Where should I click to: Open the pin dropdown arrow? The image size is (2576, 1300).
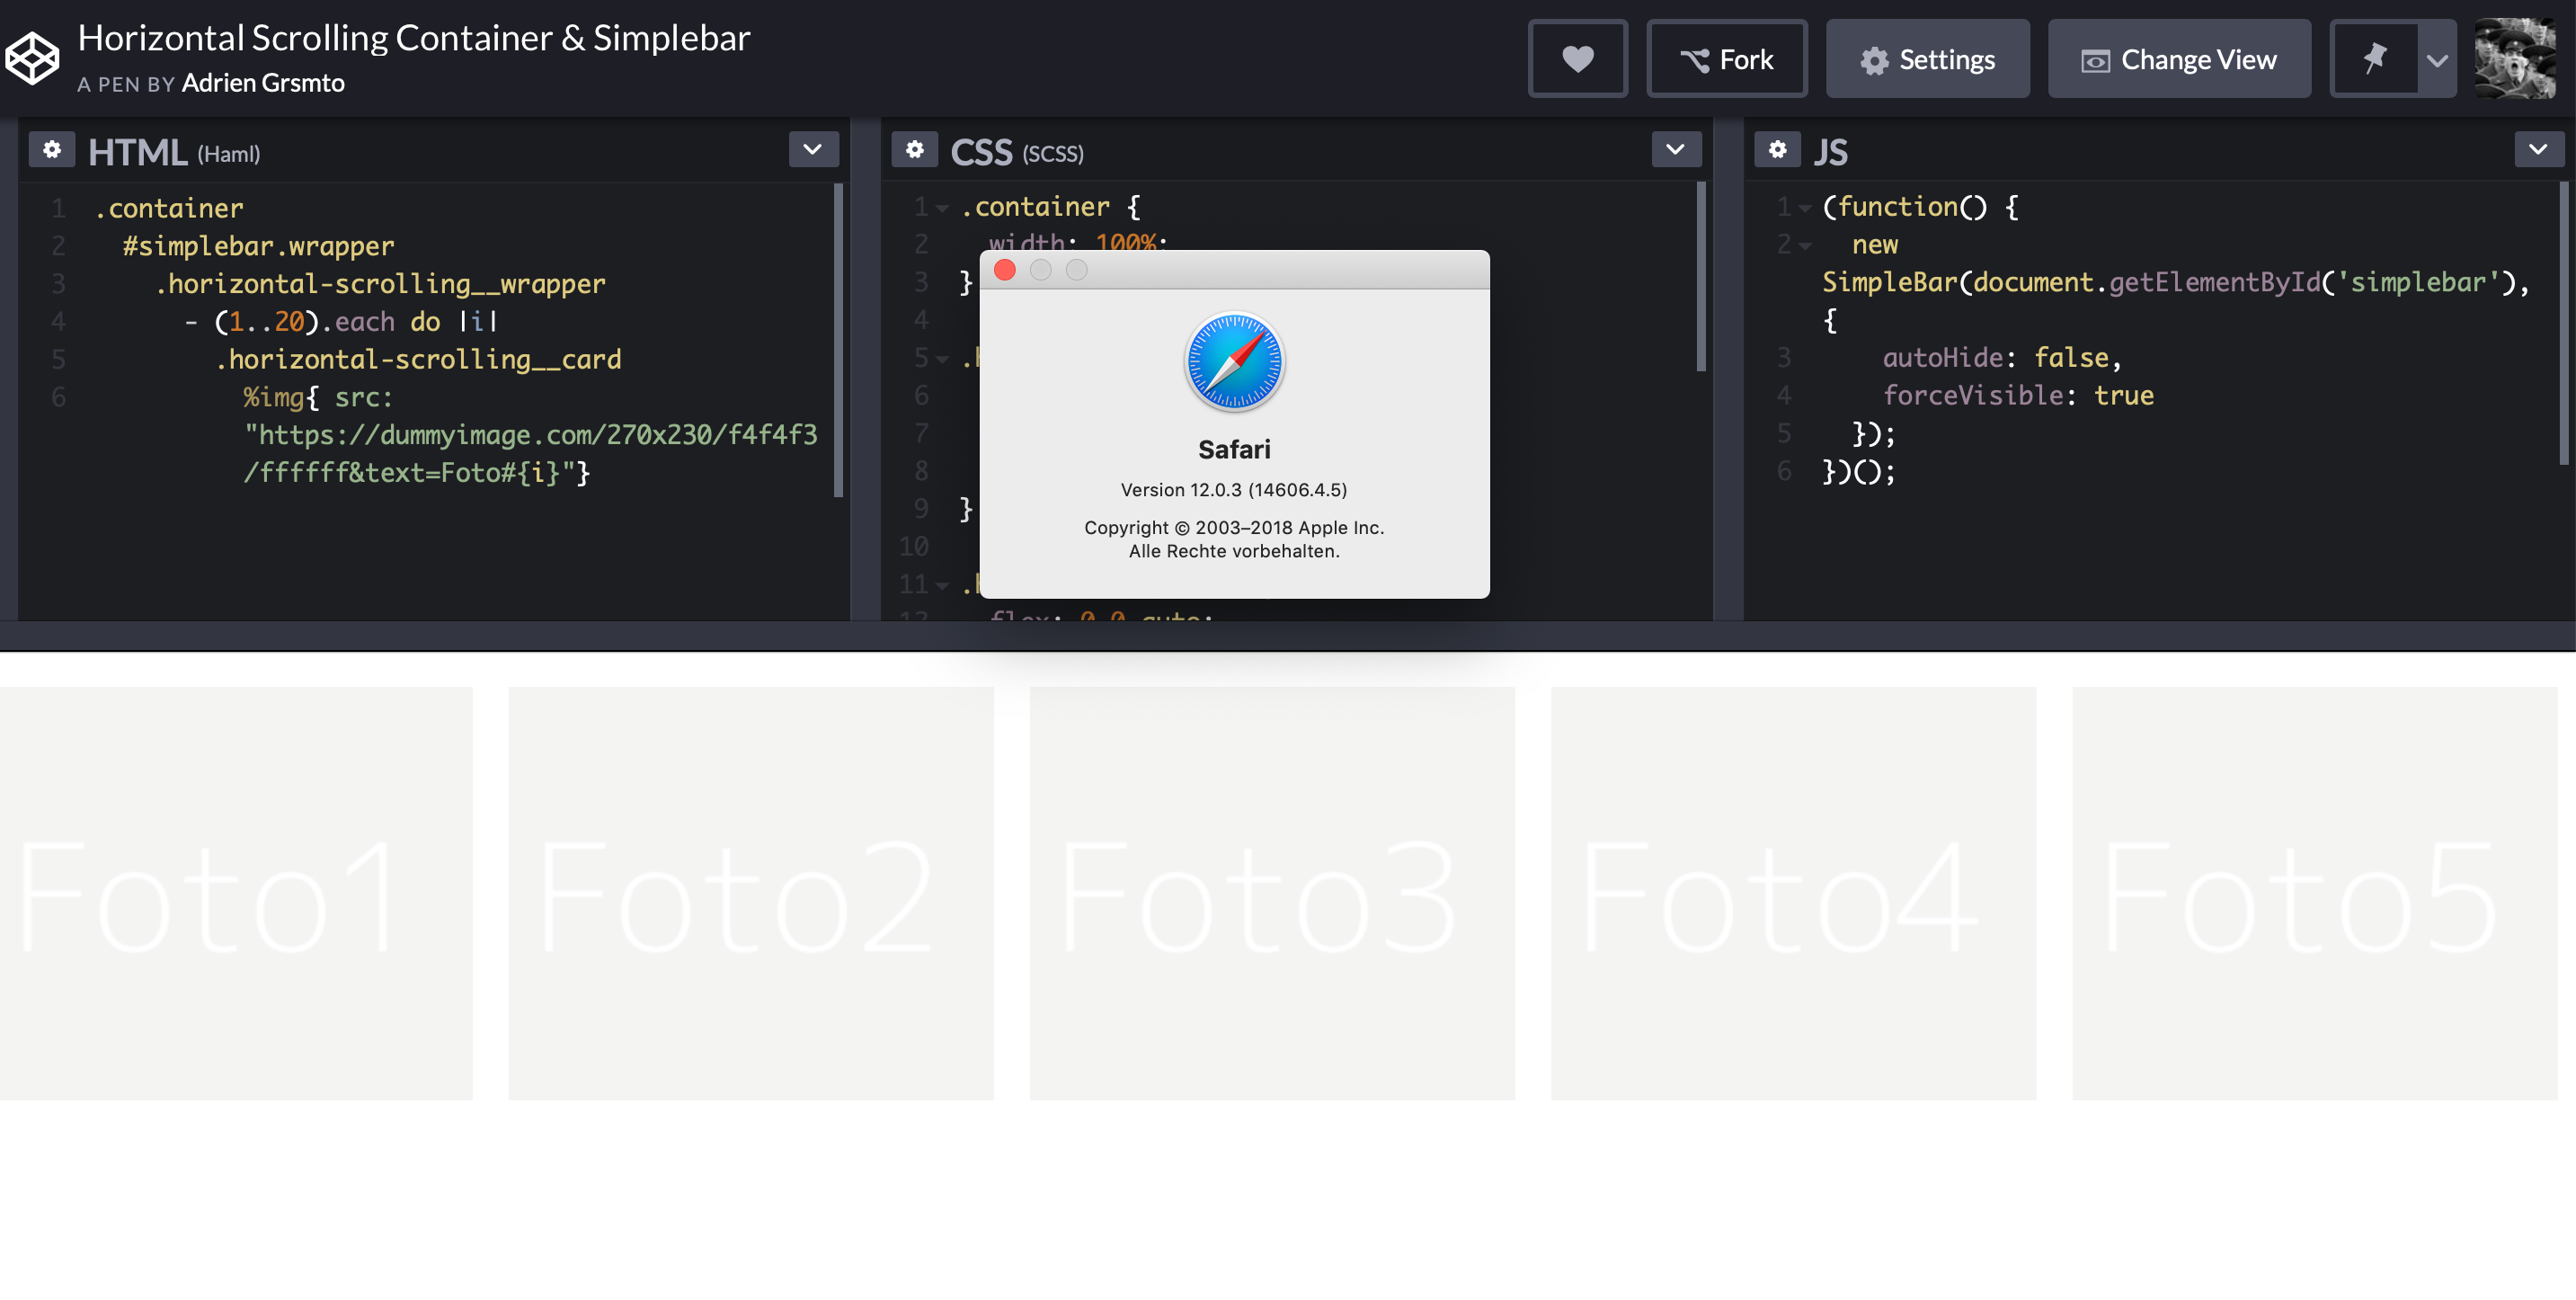(2436, 58)
